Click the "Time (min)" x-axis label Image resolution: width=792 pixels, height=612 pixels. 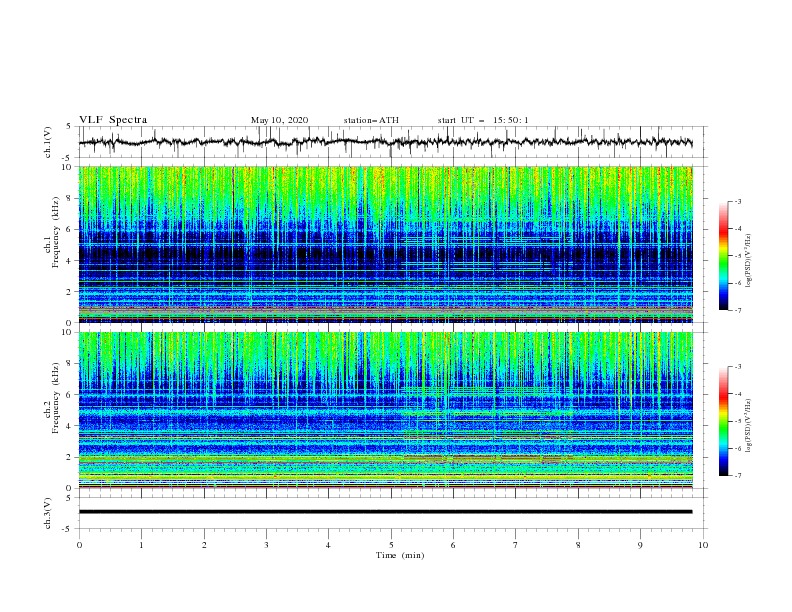coord(400,555)
